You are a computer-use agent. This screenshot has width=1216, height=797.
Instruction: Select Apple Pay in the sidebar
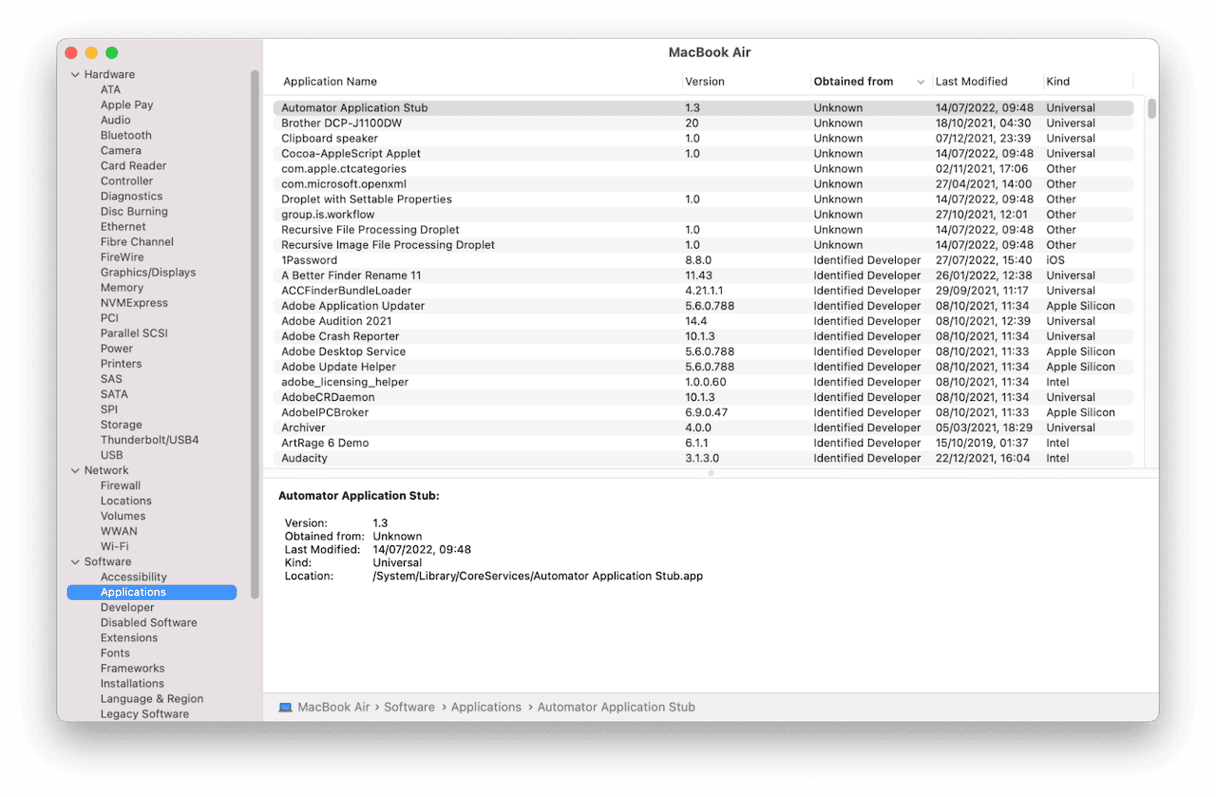click(x=127, y=105)
